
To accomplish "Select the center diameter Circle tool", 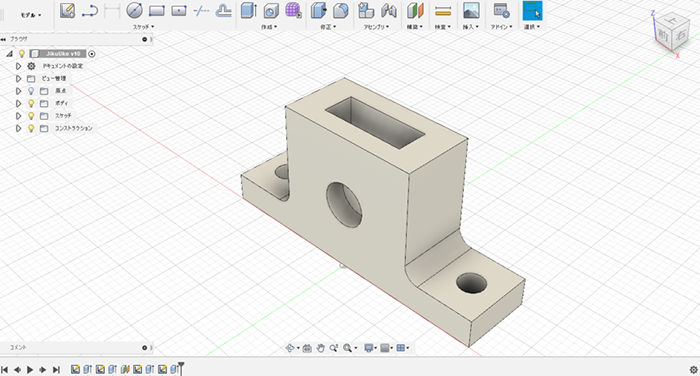I will (x=134, y=11).
